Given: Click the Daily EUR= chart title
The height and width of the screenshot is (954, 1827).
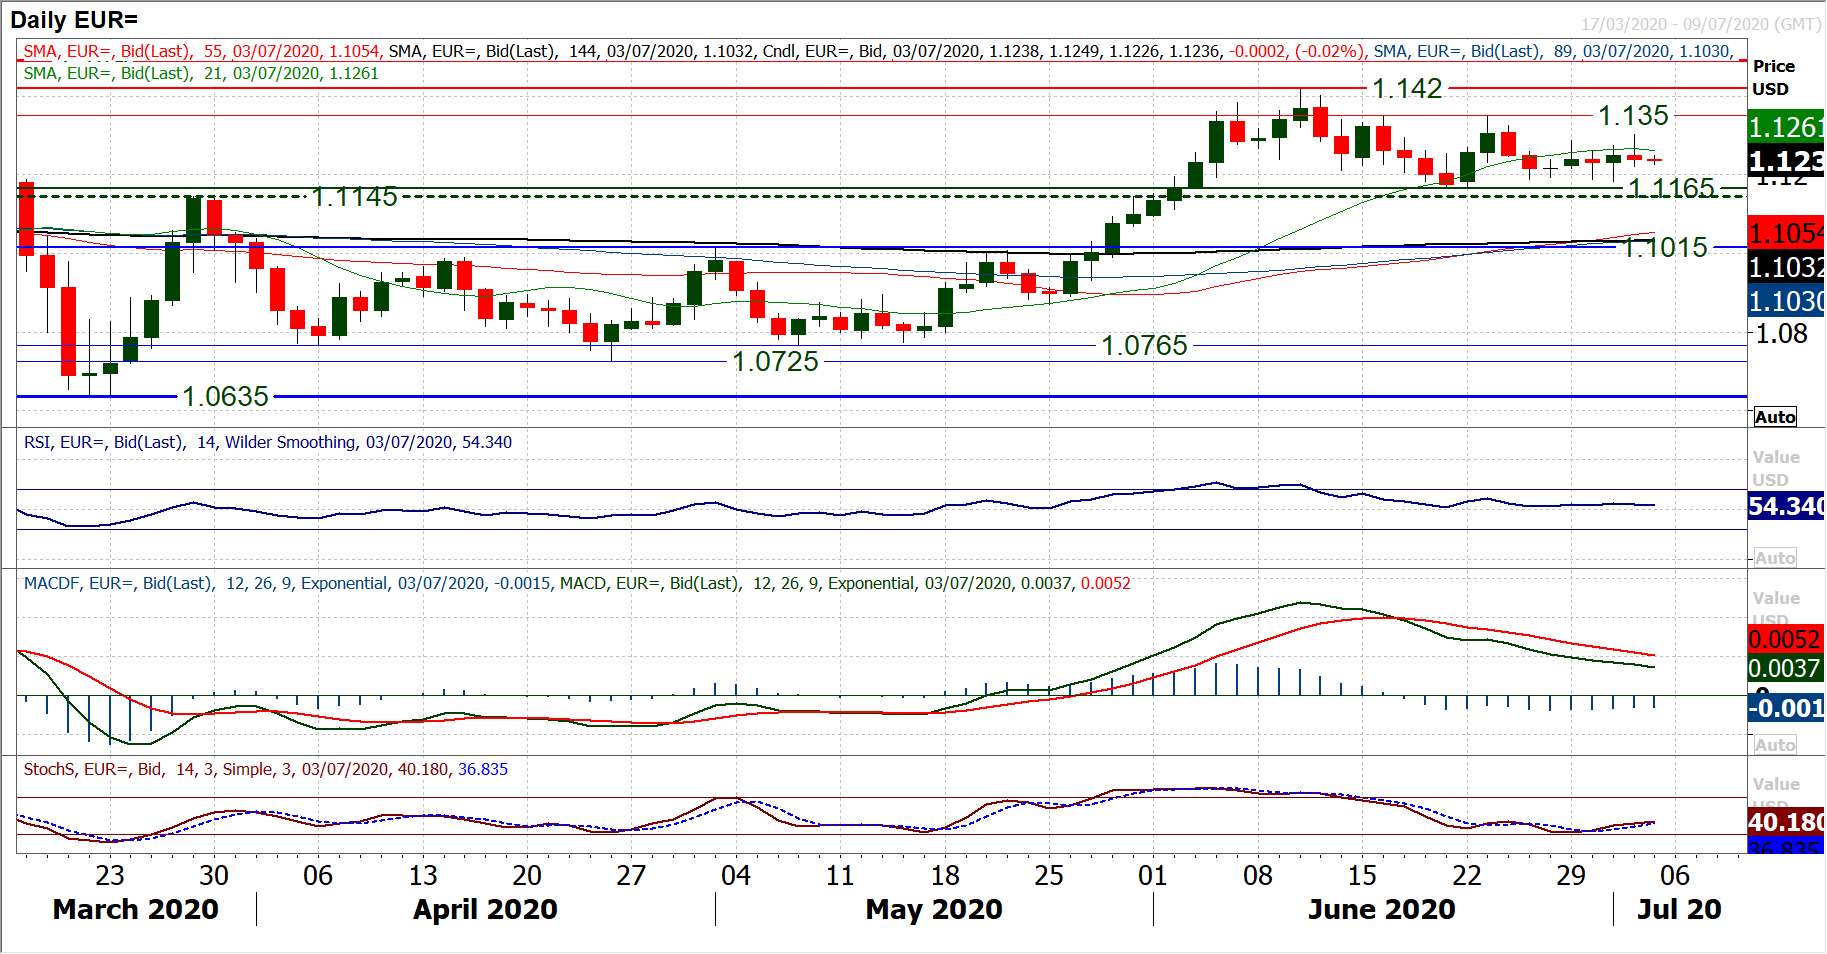Looking at the screenshot, I should pyautogui.click(x=74, y=19).
